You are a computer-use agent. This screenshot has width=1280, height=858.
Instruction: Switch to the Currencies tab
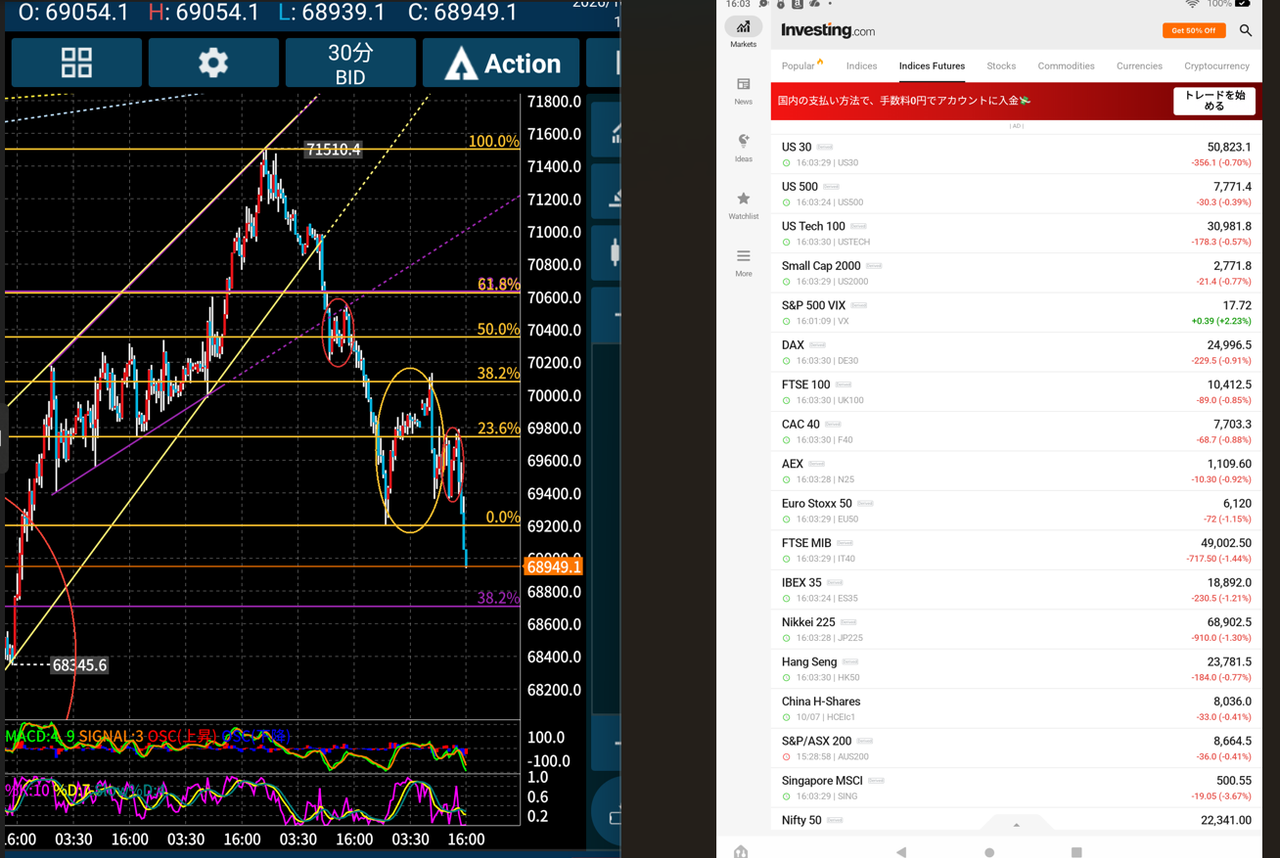click(x=1139, y=66)
